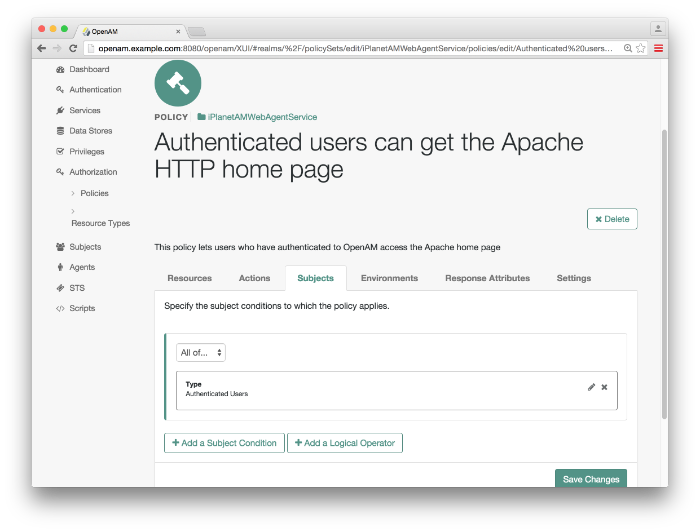Open Data Stores in the sidebar
Screen dimensions: 700x532
click(x=91, y=131)
